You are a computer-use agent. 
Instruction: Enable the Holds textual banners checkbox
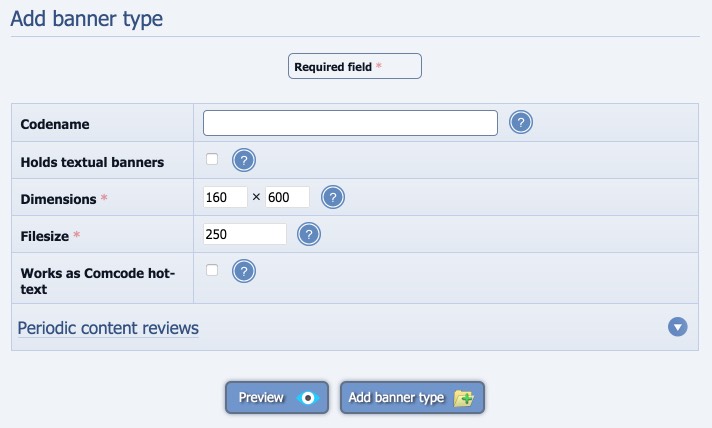(x=212, y=159)
